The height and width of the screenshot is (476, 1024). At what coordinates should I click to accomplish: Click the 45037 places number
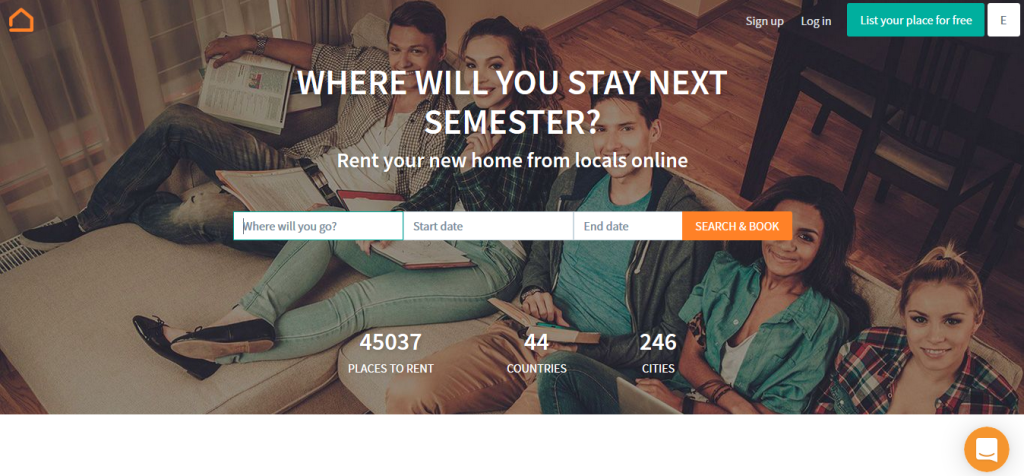click(x=391, y=342)
